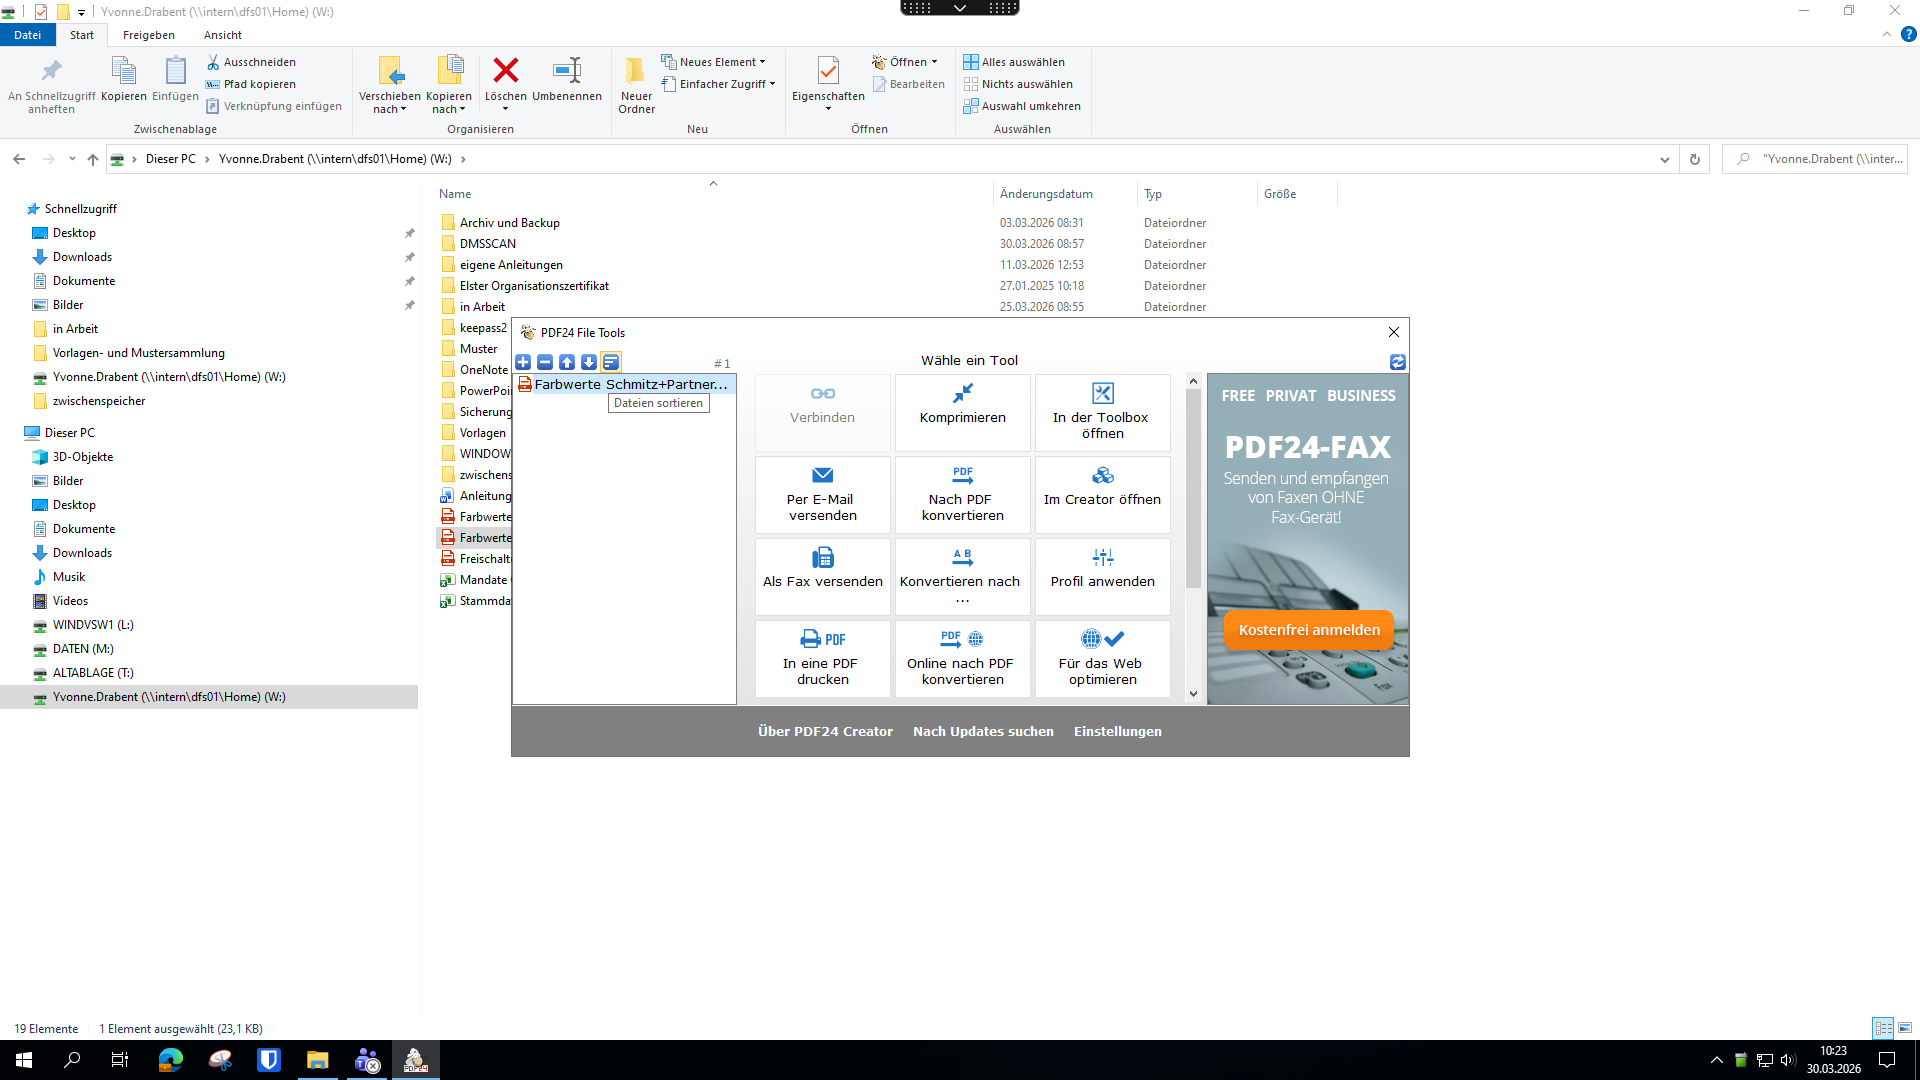This screenshot has width=1920, height=1080.
Task: Click Nach Updates suchen link
Action: coord(983,731)
